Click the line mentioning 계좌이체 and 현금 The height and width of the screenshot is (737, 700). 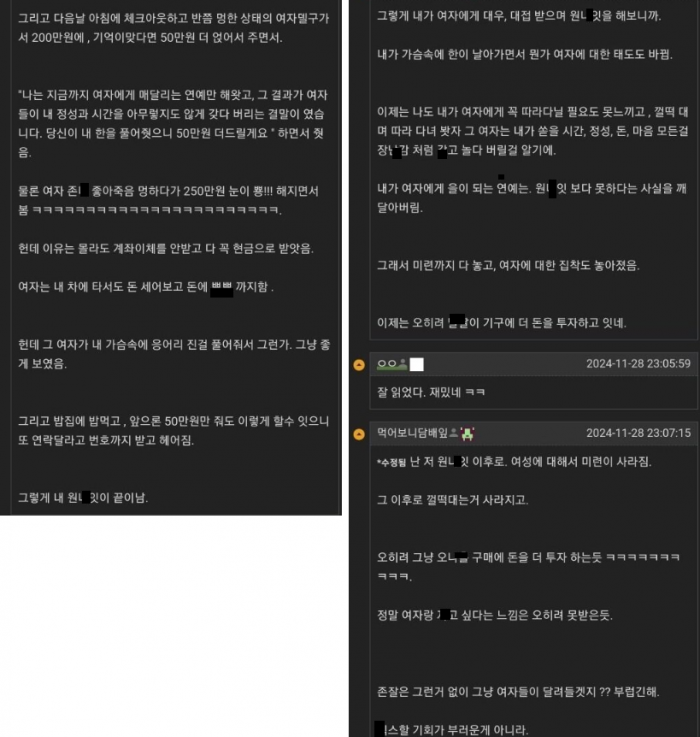[165, 248]
